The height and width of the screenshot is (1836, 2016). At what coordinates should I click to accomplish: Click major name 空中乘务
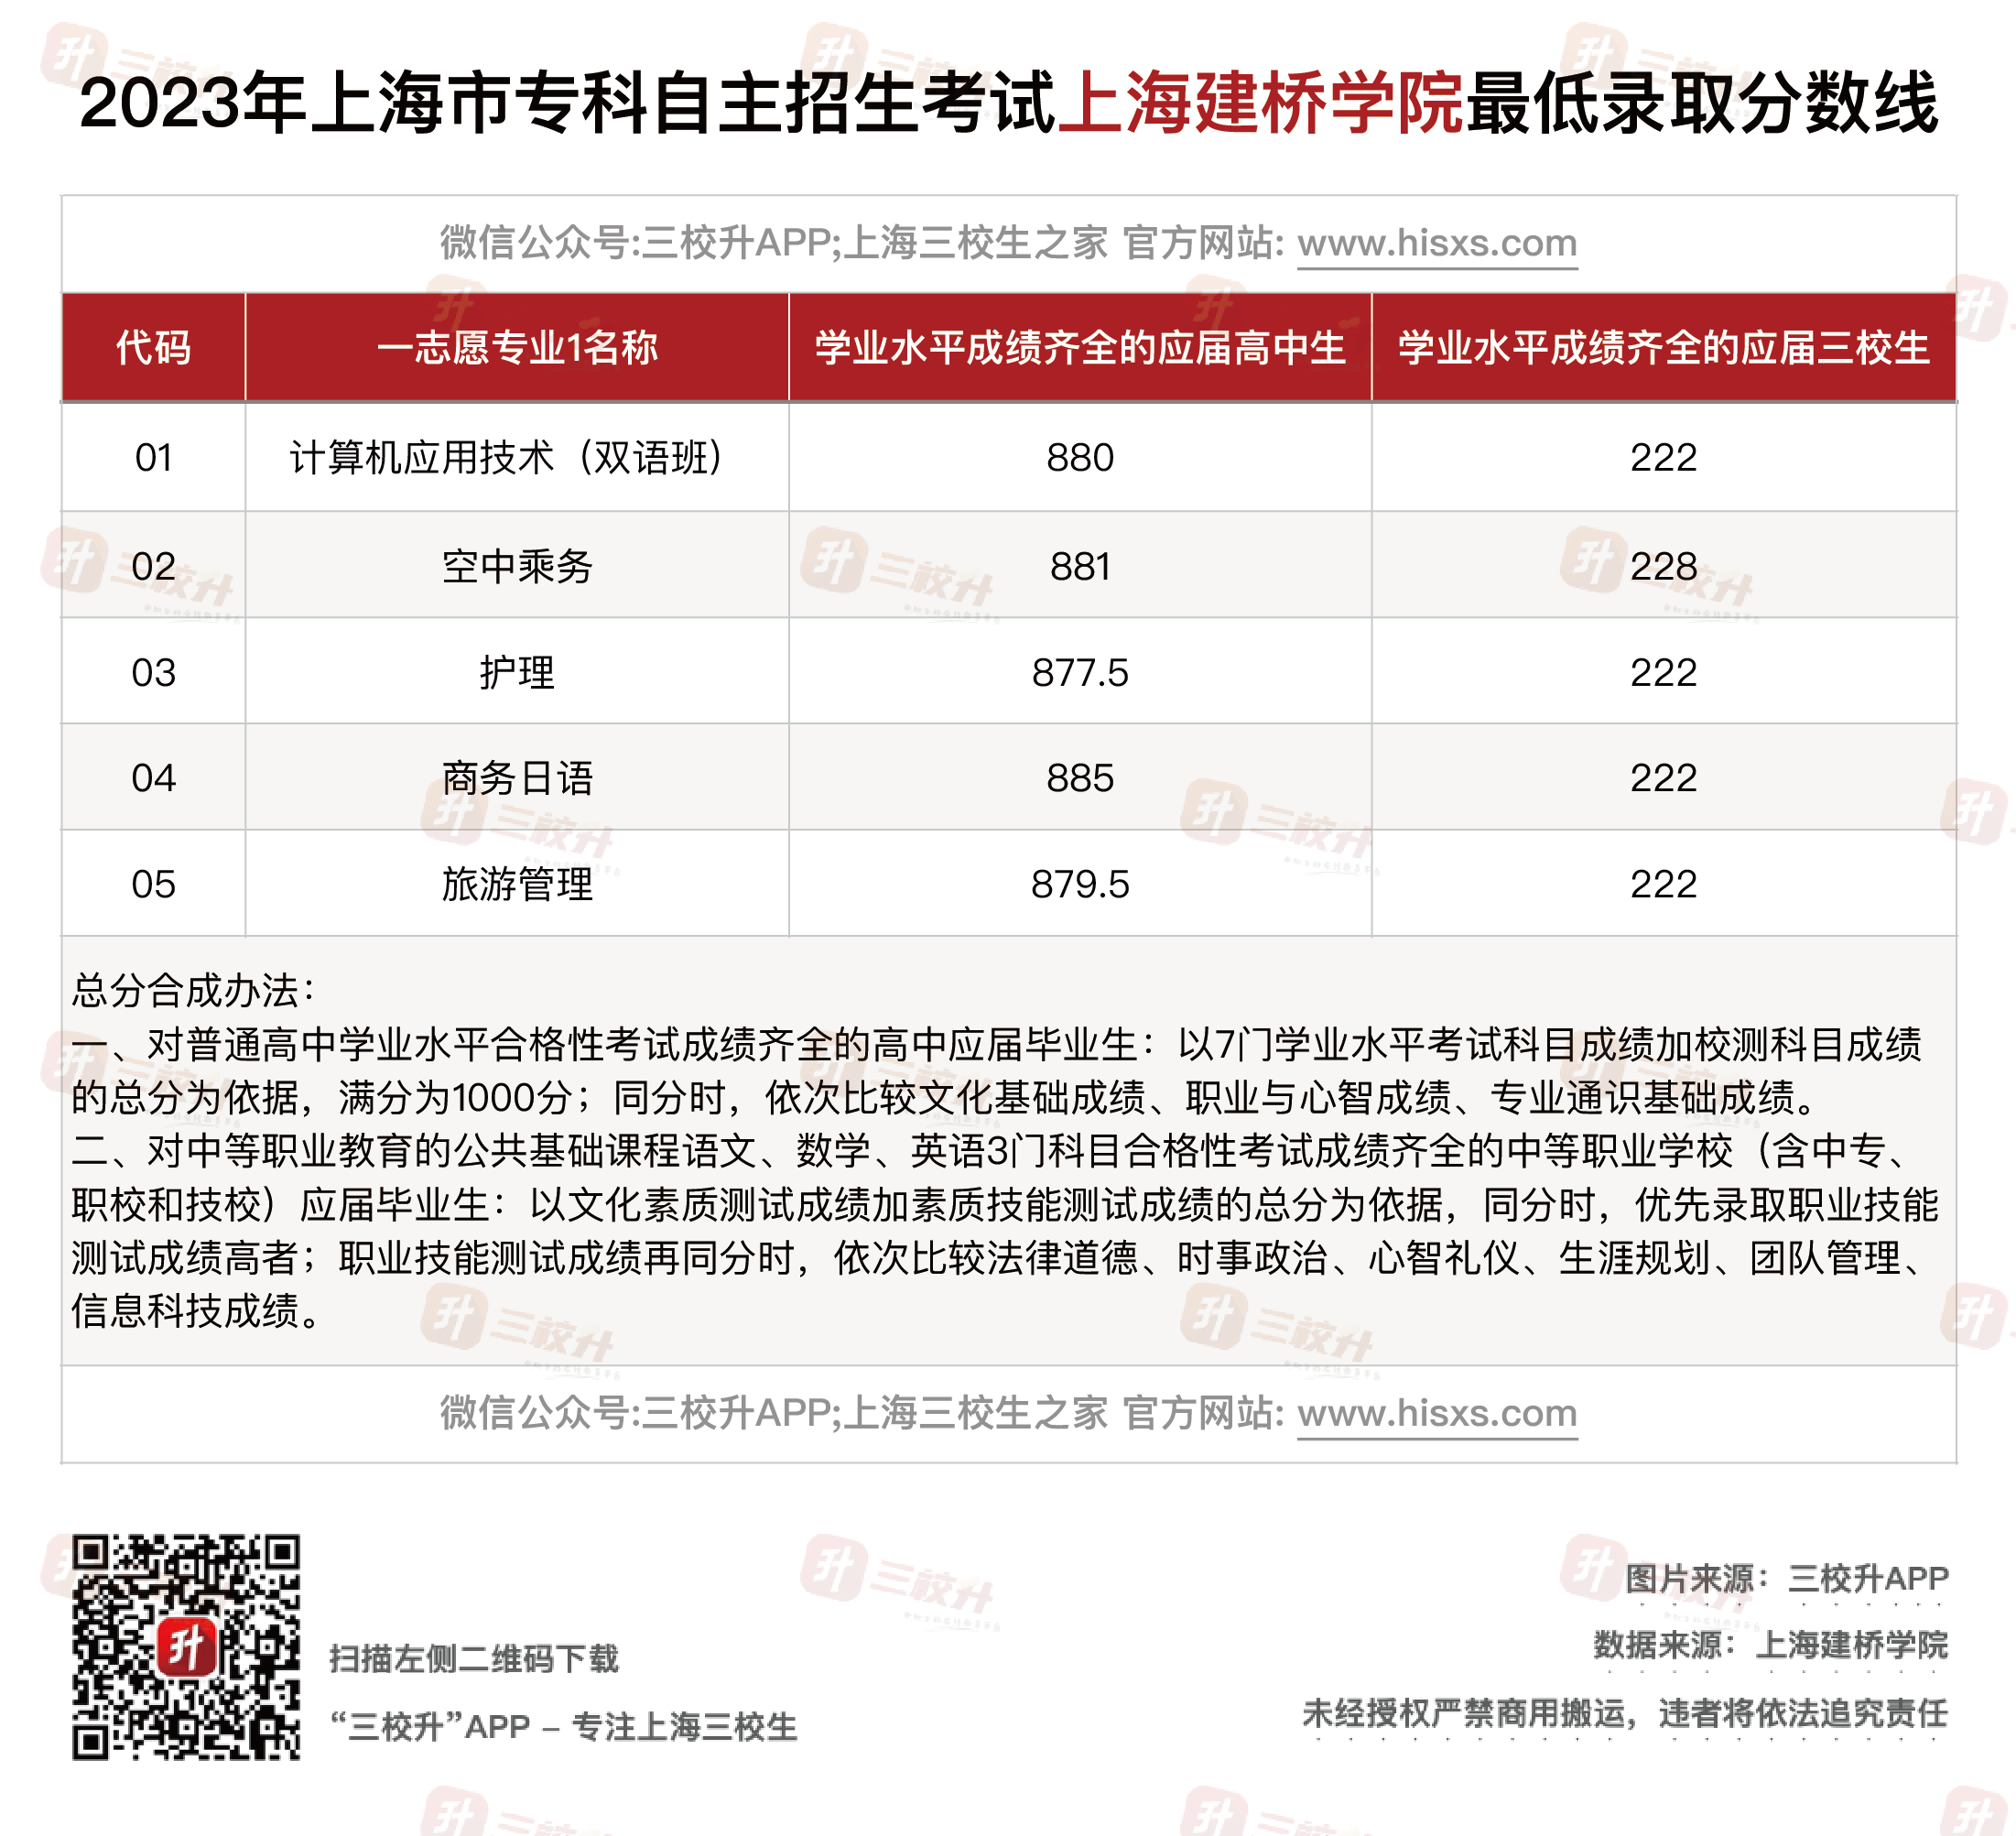pyautogui.click(x=517, y=567)
